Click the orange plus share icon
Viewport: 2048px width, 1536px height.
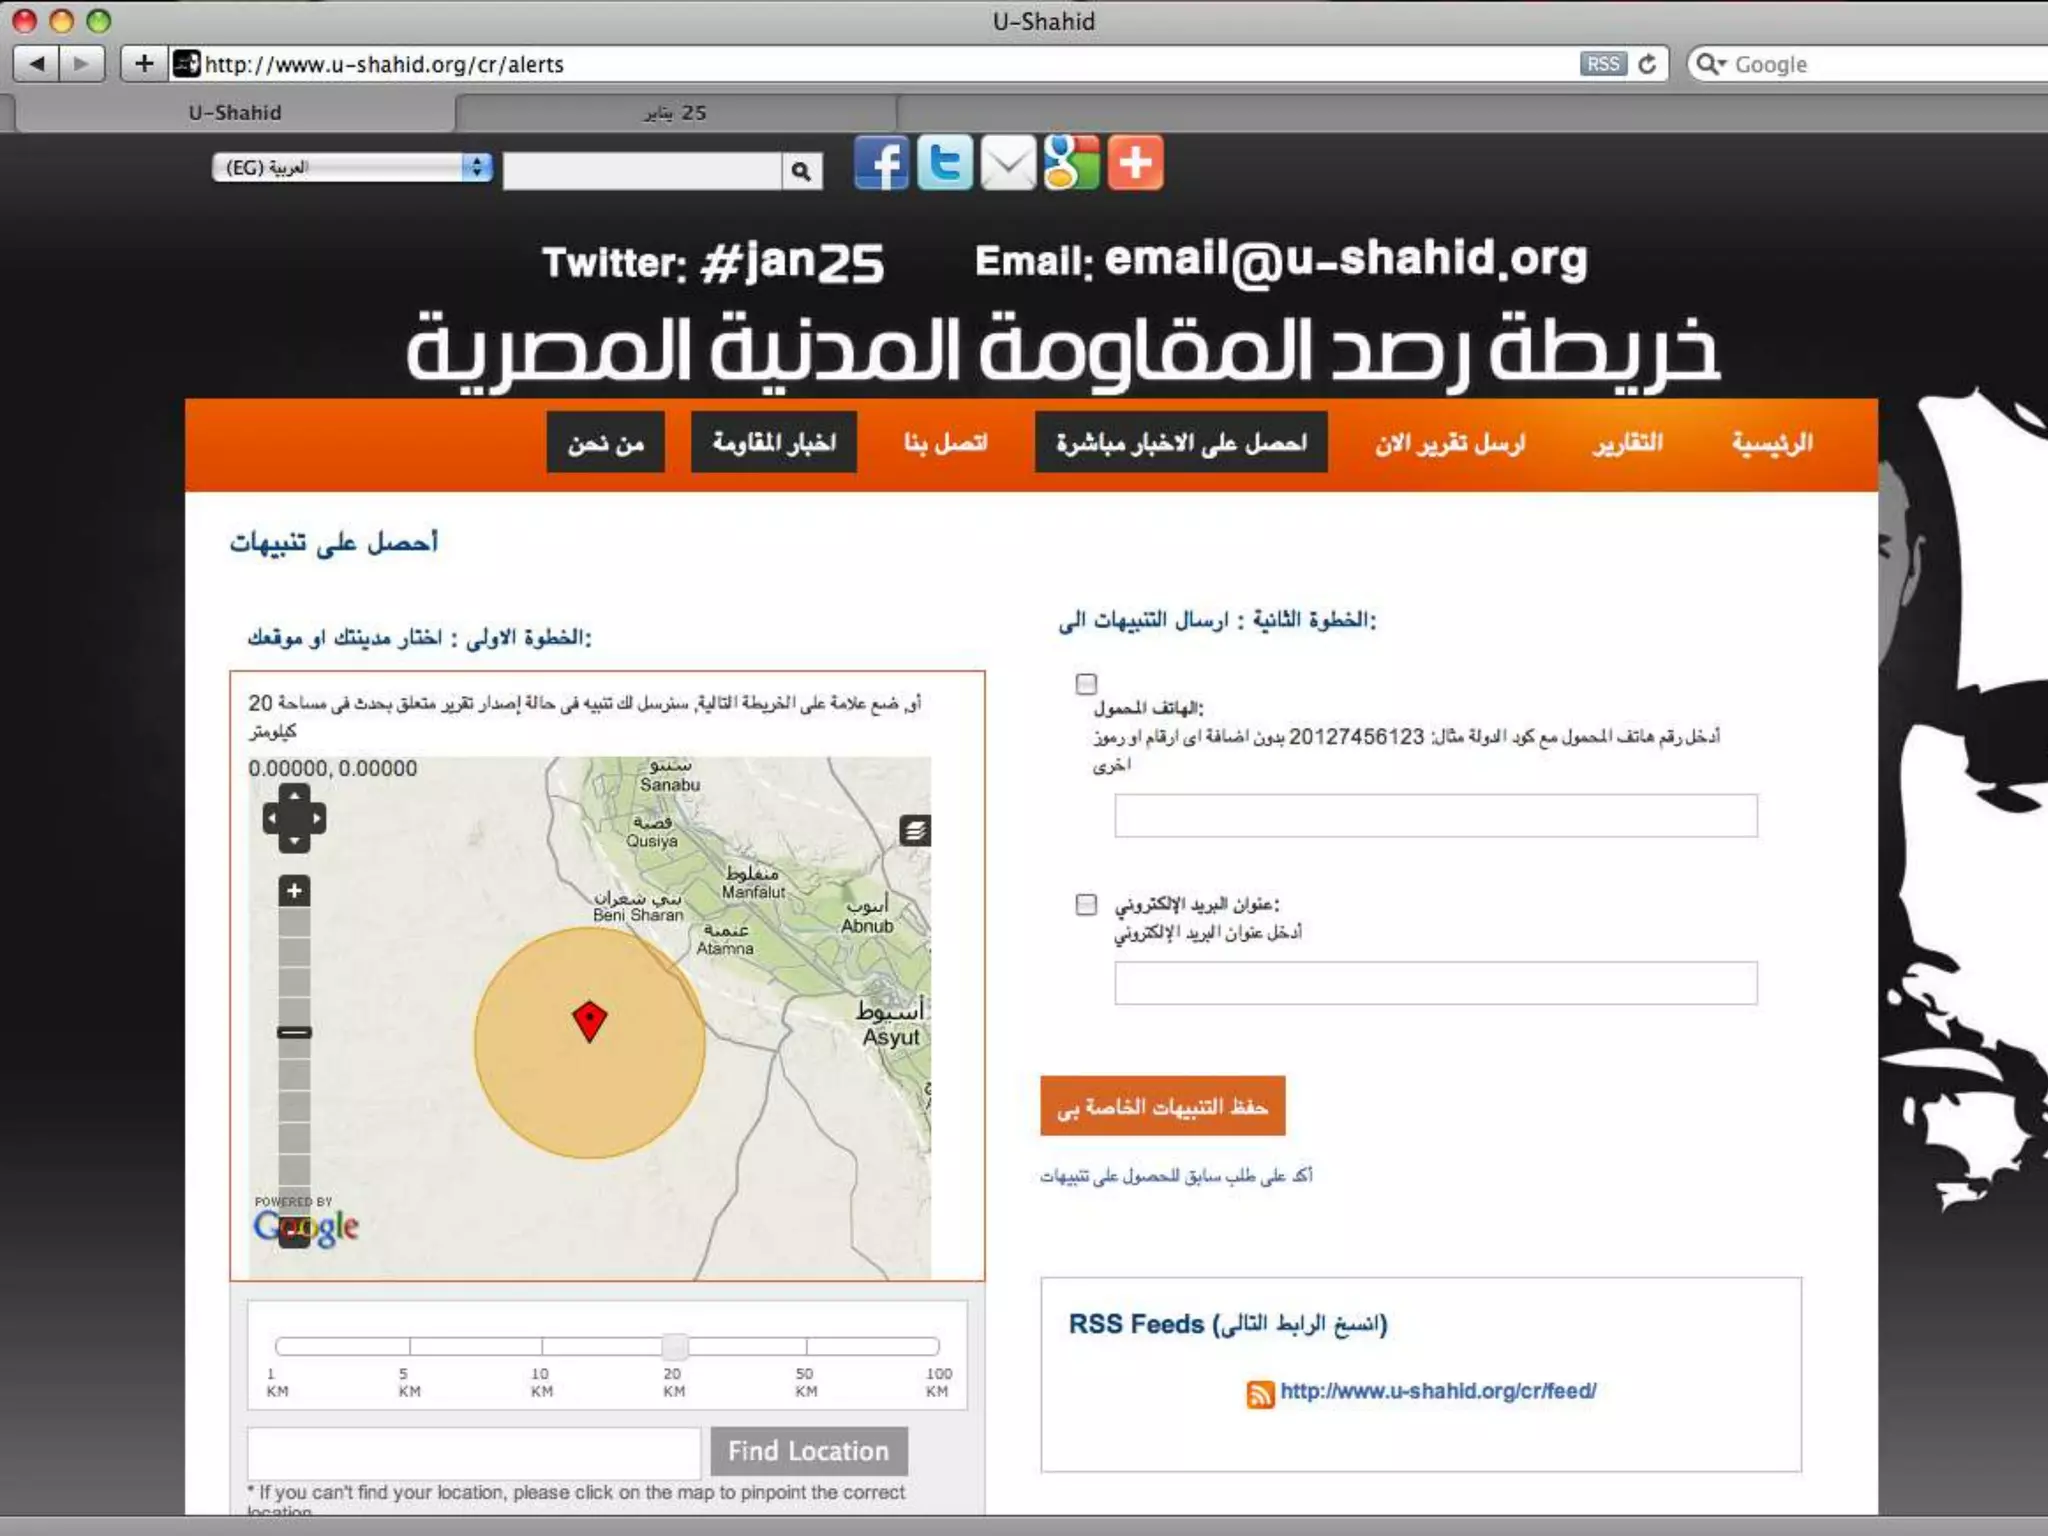[x=1135, y=162]
